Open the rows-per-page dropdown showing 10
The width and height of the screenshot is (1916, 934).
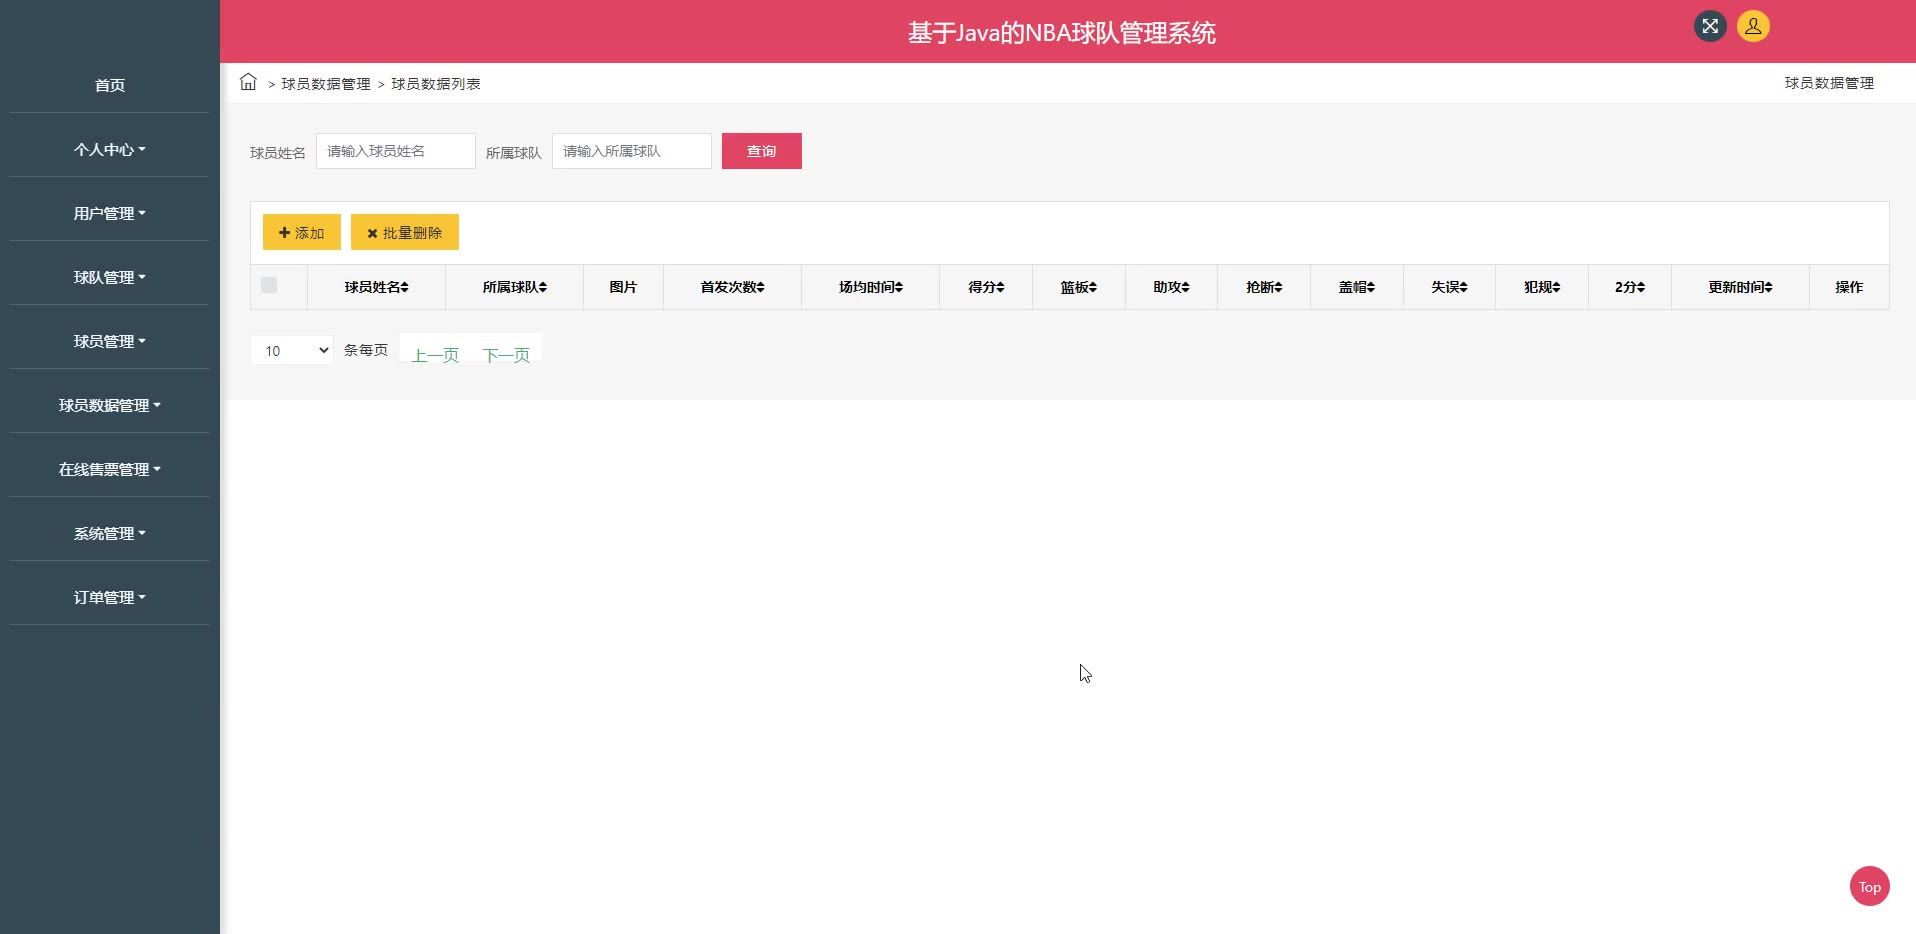point(292,350)
